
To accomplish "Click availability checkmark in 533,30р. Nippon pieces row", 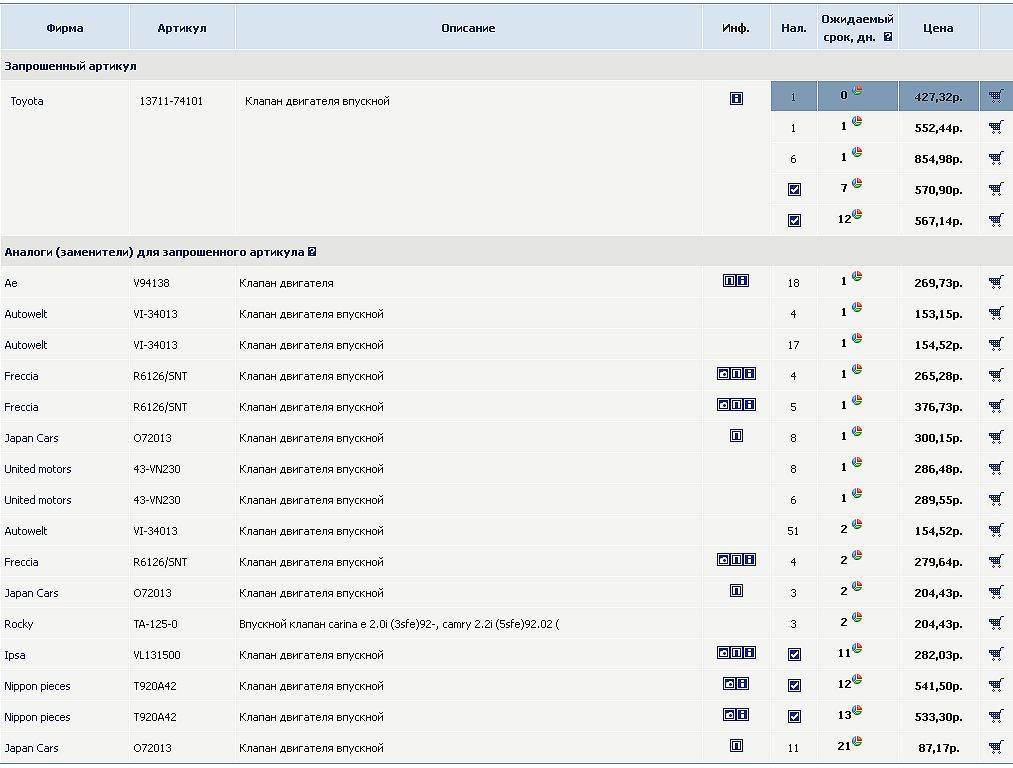I will point(794,717).
